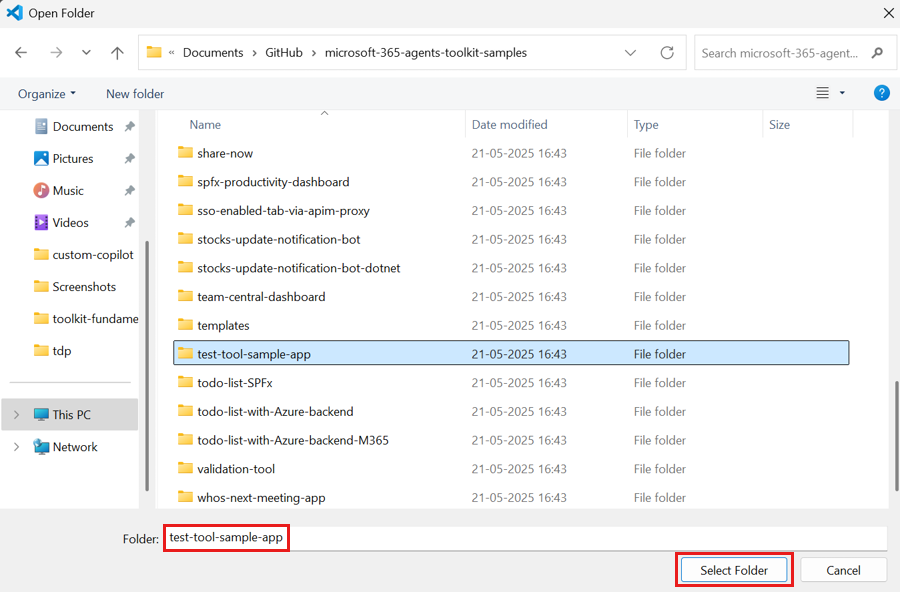Screen dimensions: 900x592
Task: Sort by Date modified column header
Action: click(509, 125)
